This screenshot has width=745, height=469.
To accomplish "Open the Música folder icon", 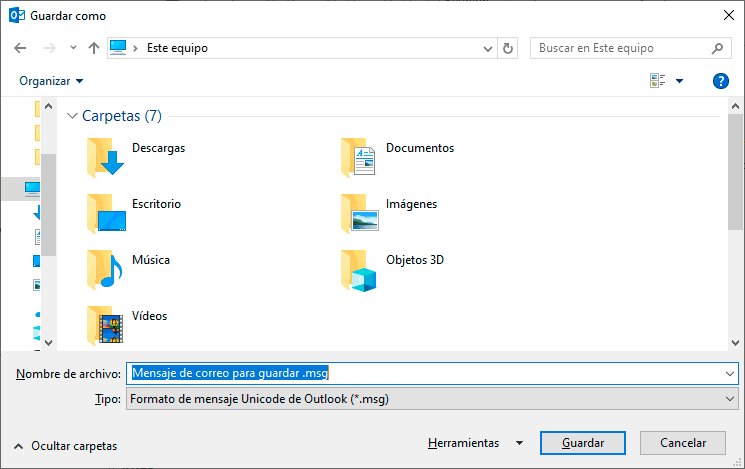I will (x=105, y=267).
